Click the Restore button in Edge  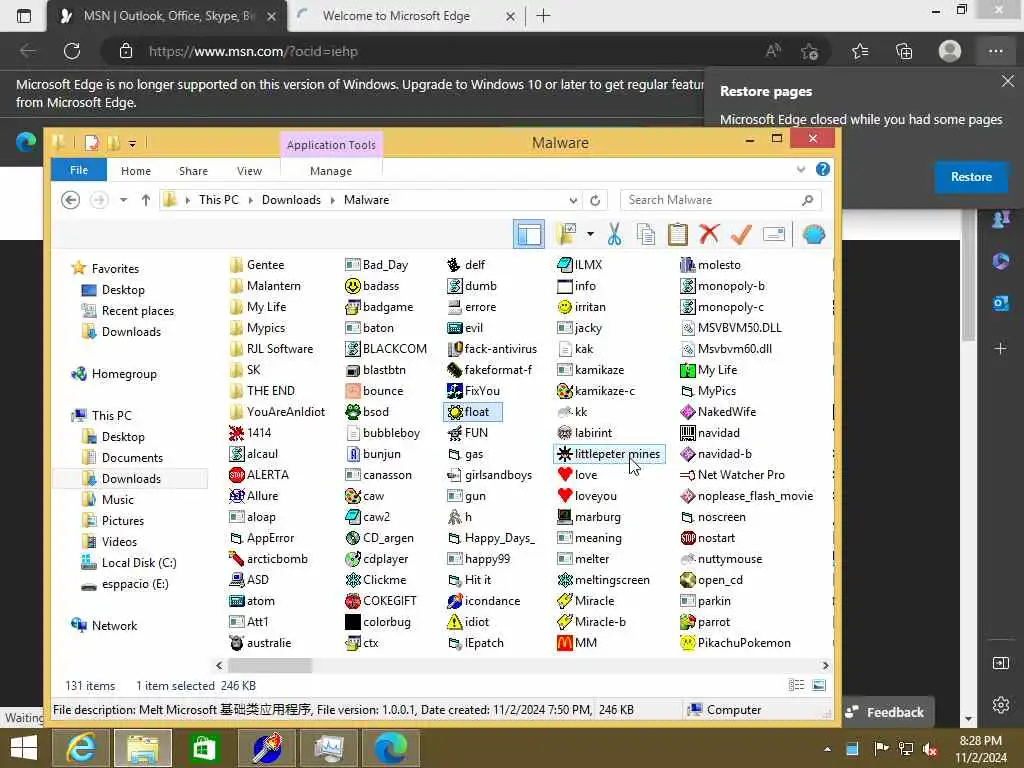coord(971,177)
